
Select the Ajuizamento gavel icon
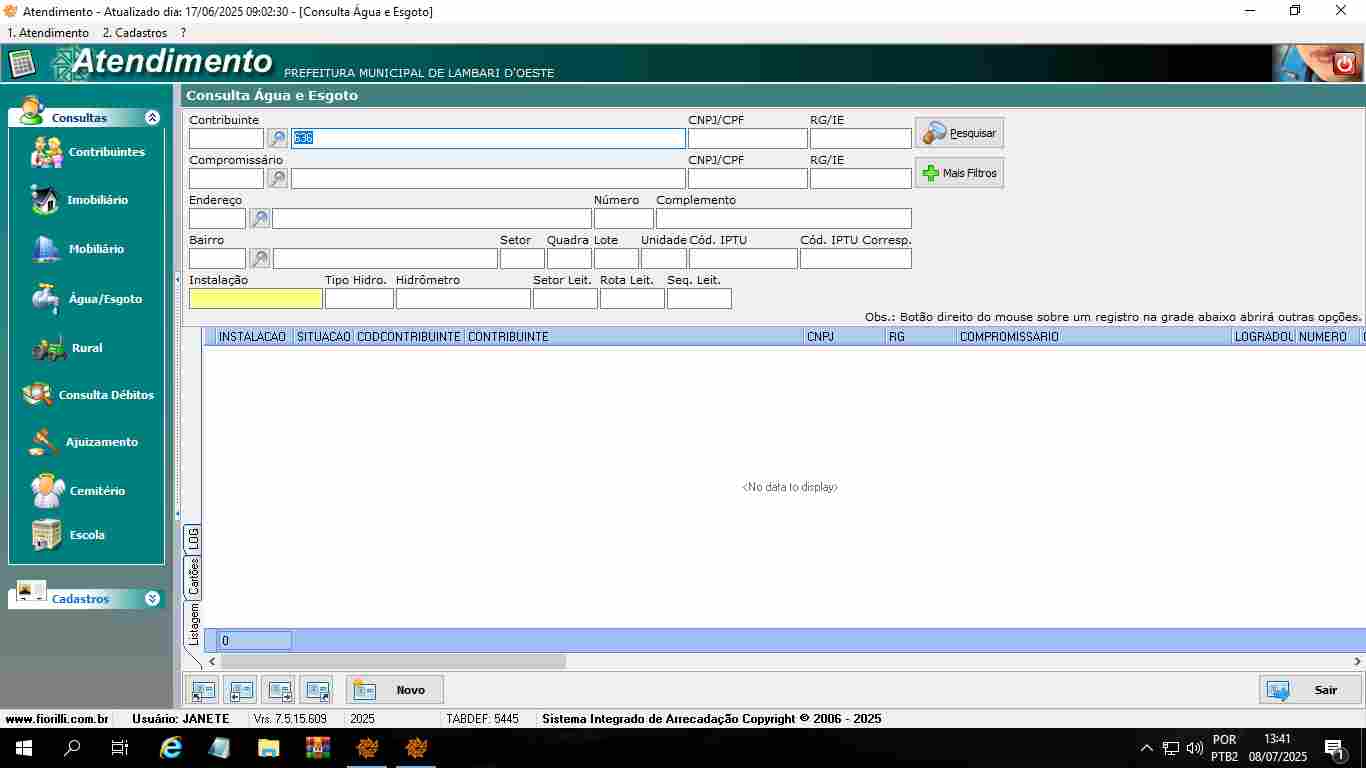click(x=45, y=442)
